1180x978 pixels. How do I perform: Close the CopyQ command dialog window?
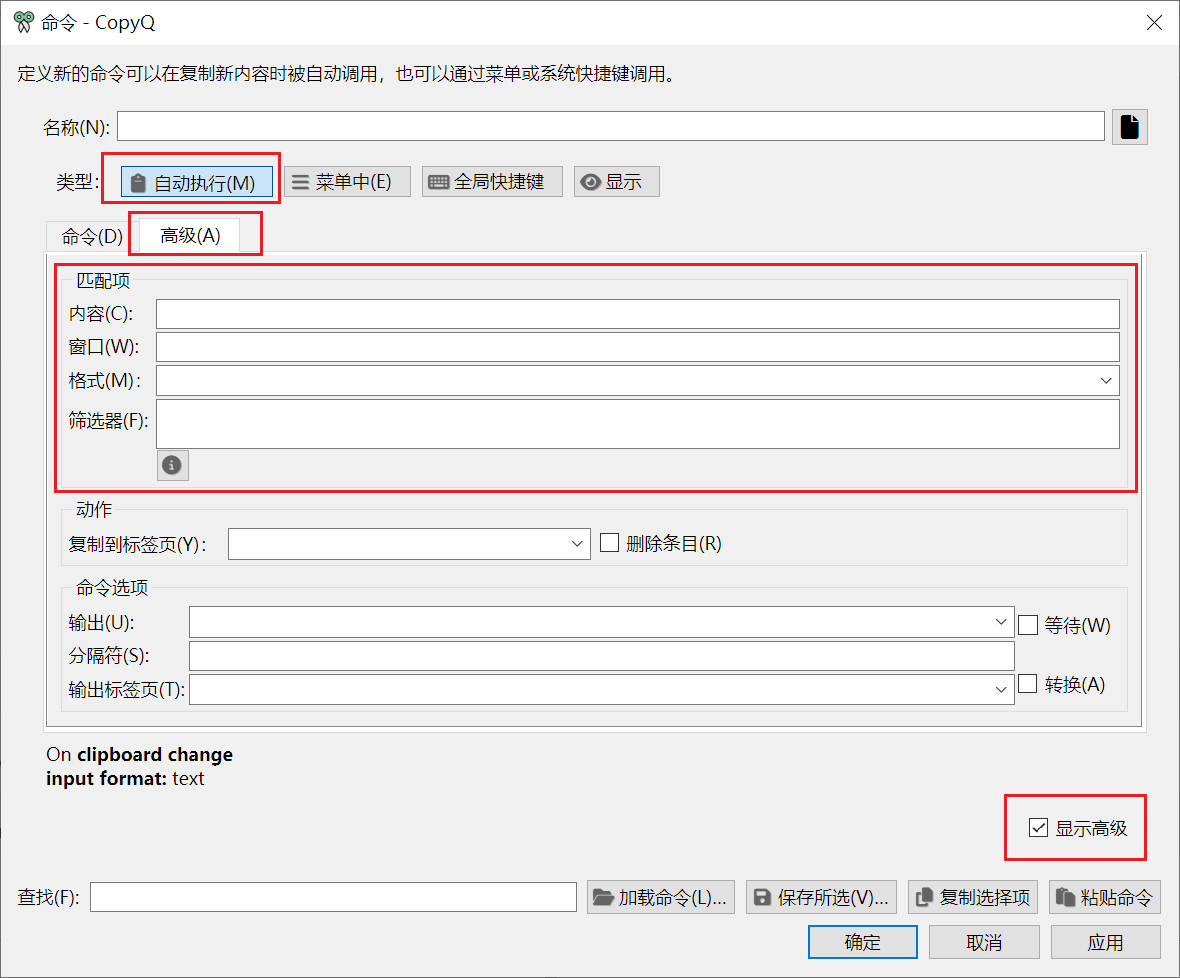tap(1154, 23)
